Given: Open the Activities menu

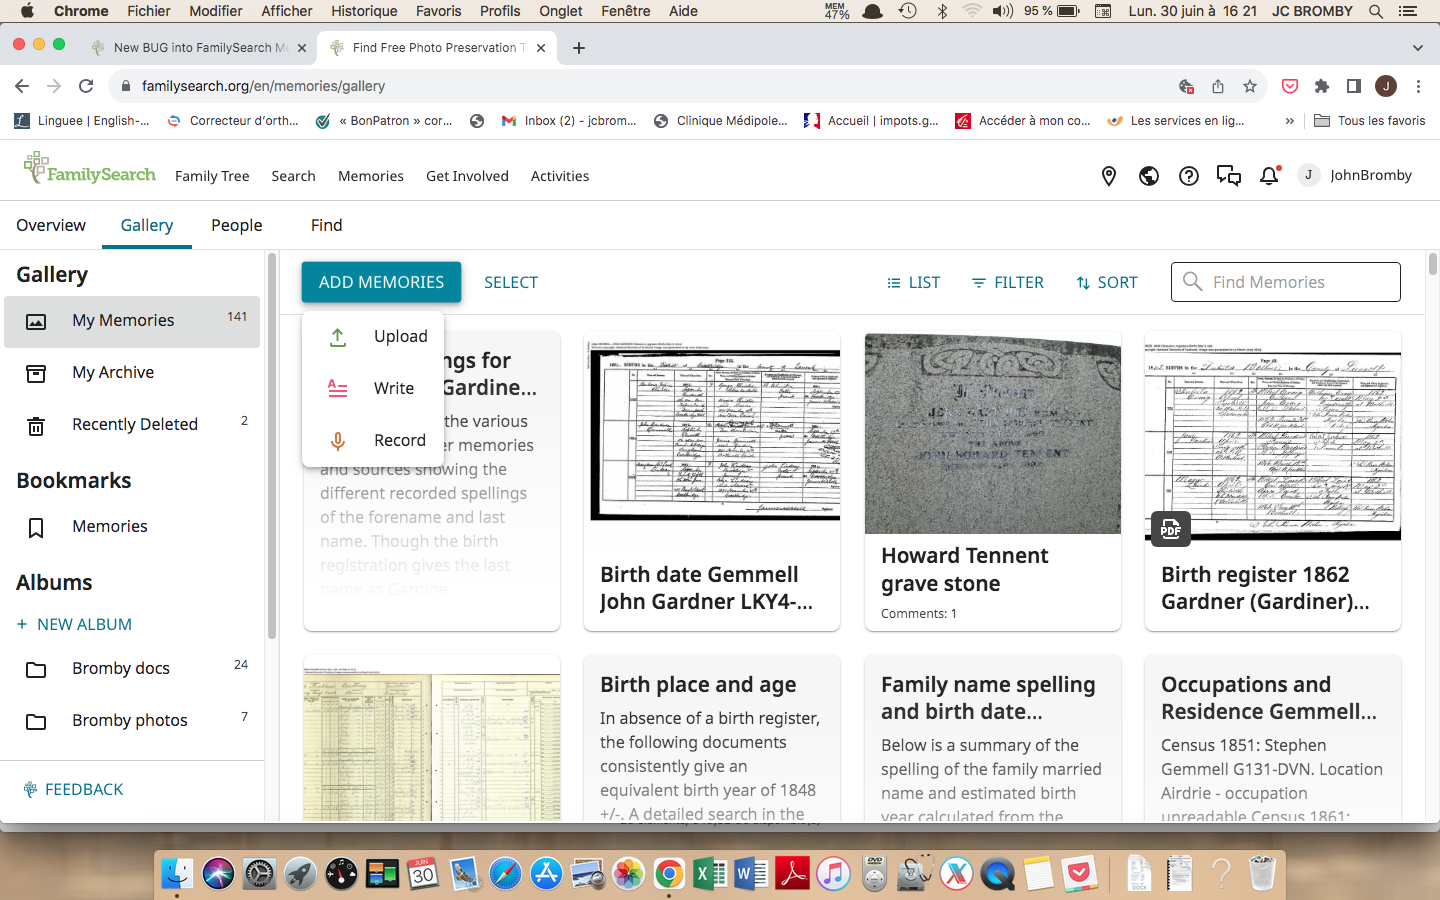Looking at the screenshot, I should (560, 176).
